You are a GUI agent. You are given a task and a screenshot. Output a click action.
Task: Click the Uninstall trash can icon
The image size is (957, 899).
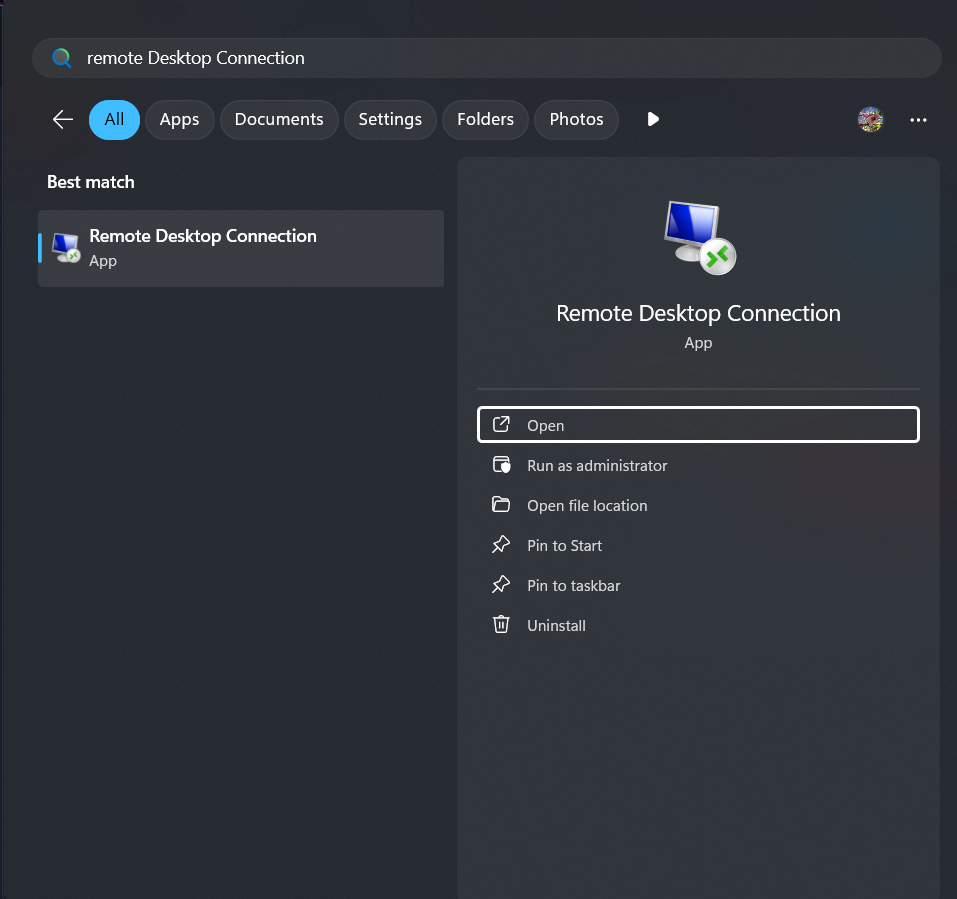[501, 624]
